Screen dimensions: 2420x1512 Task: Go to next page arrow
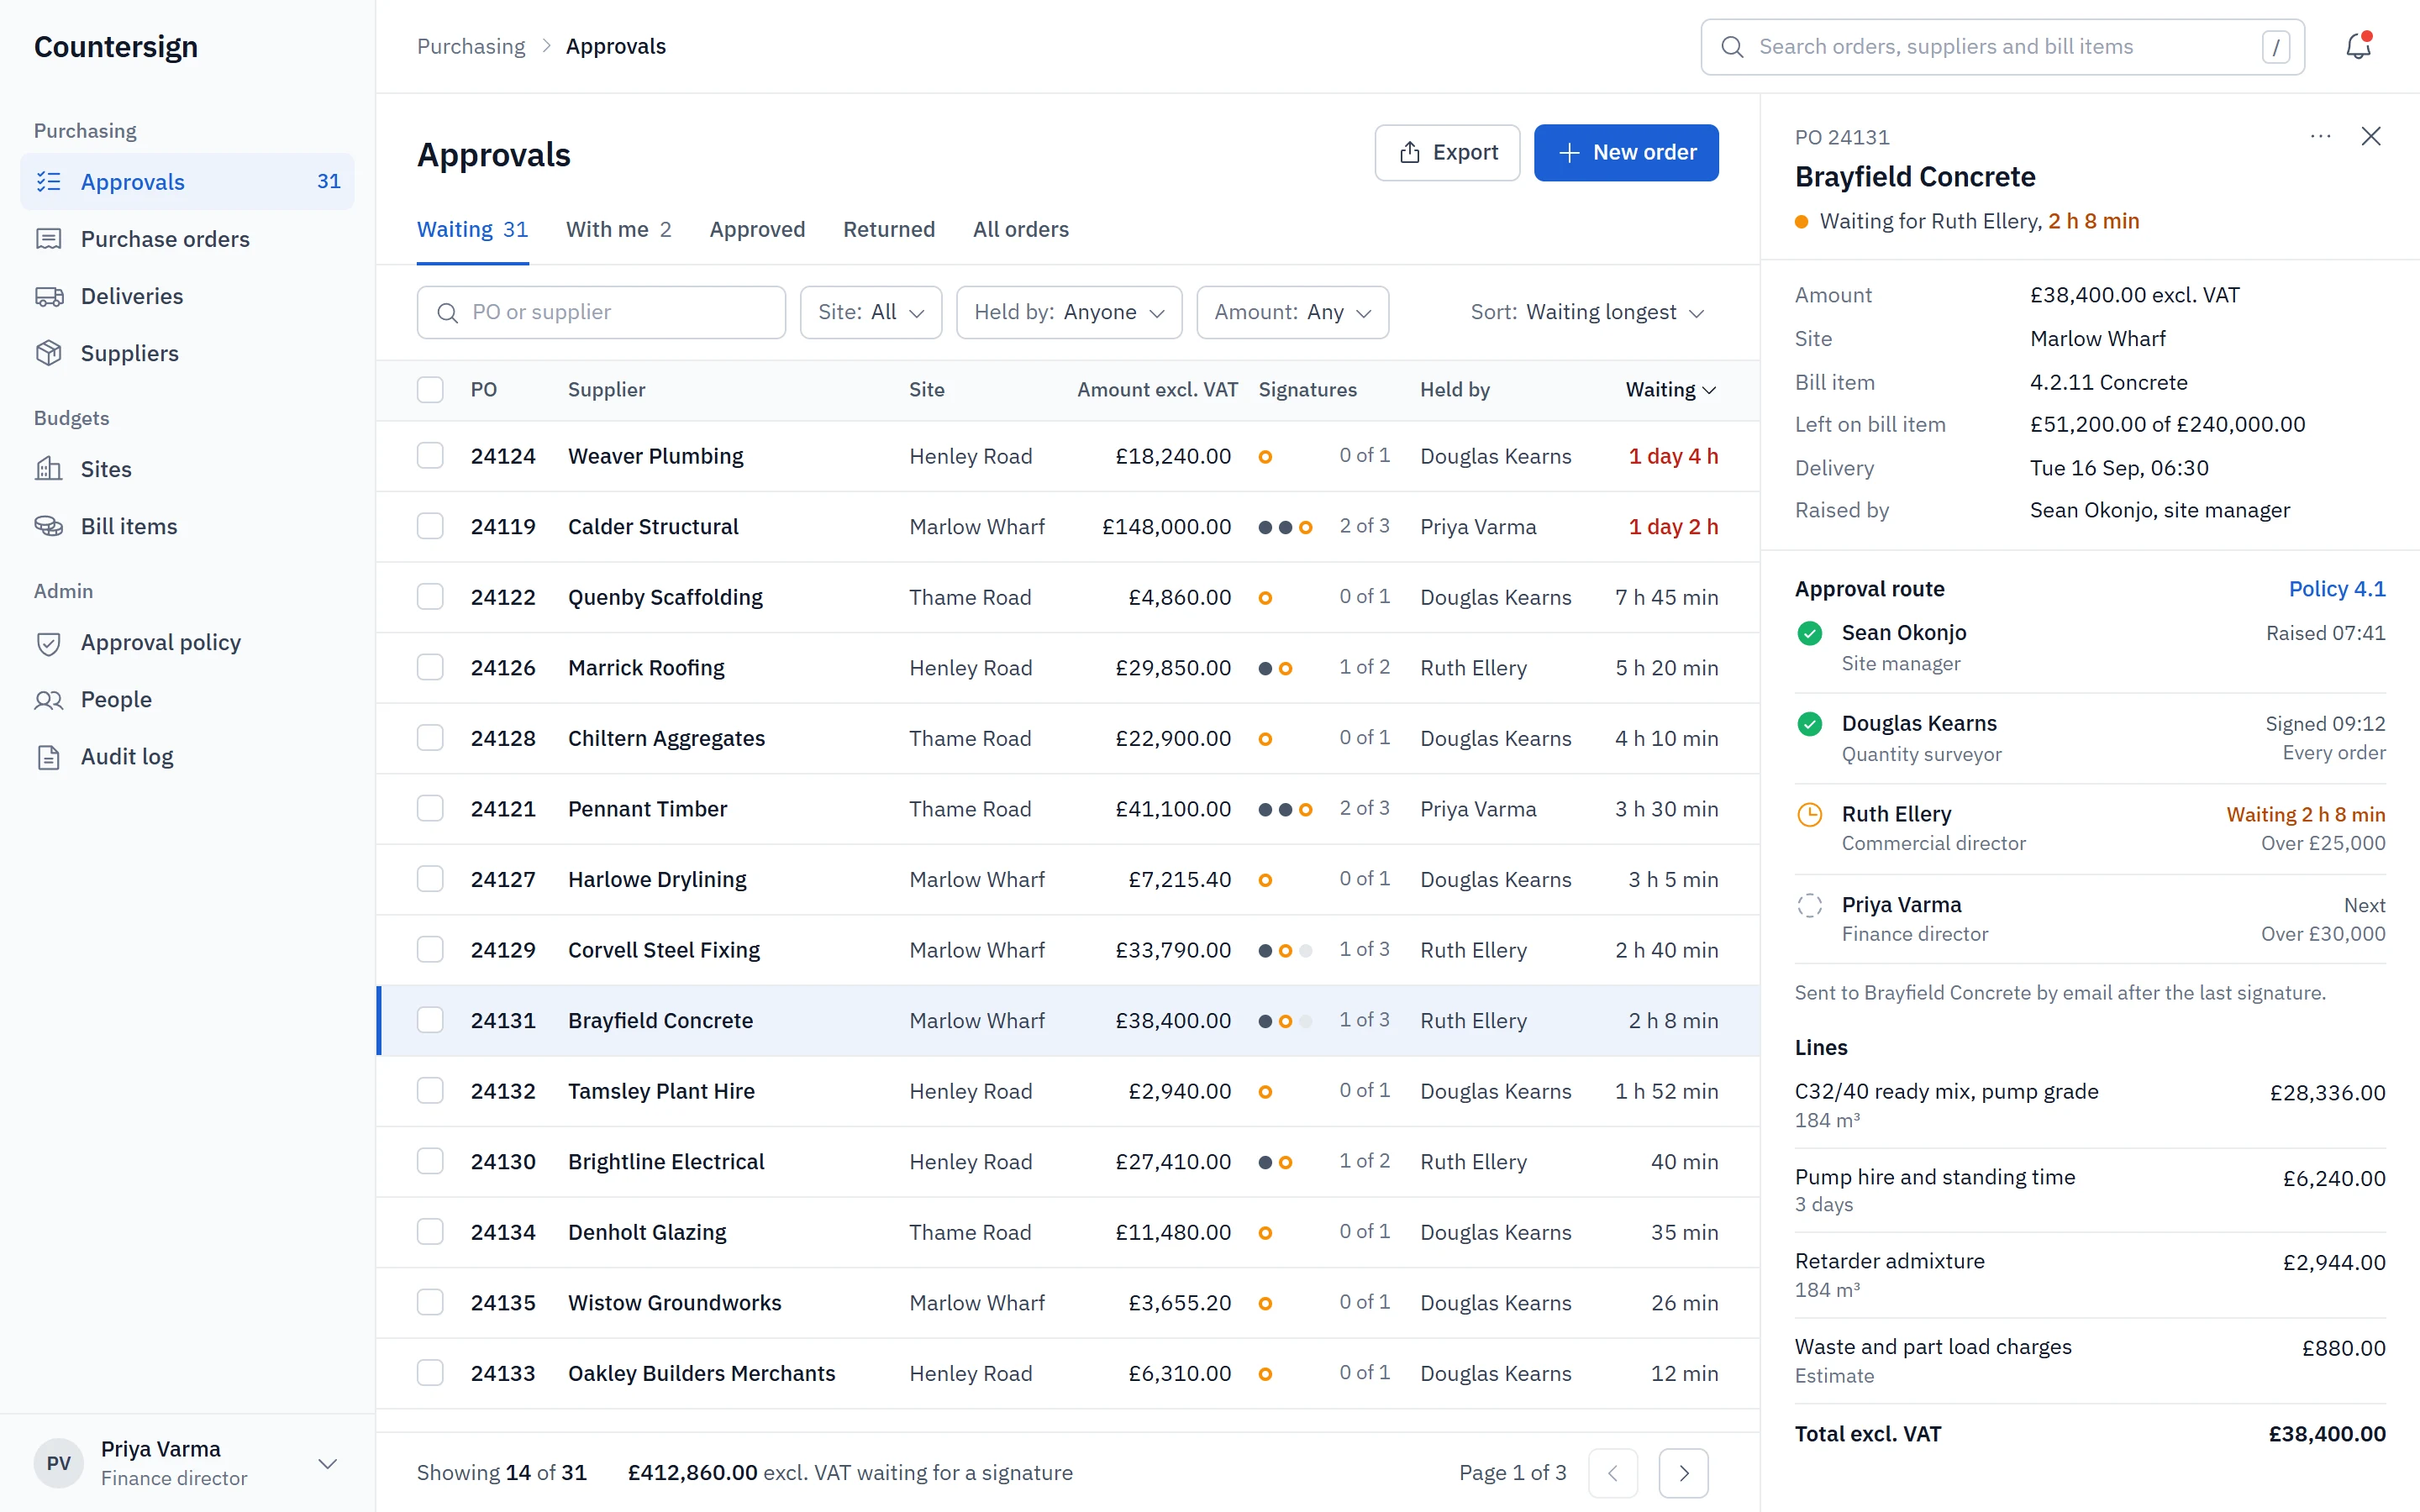point(1683,1473)
